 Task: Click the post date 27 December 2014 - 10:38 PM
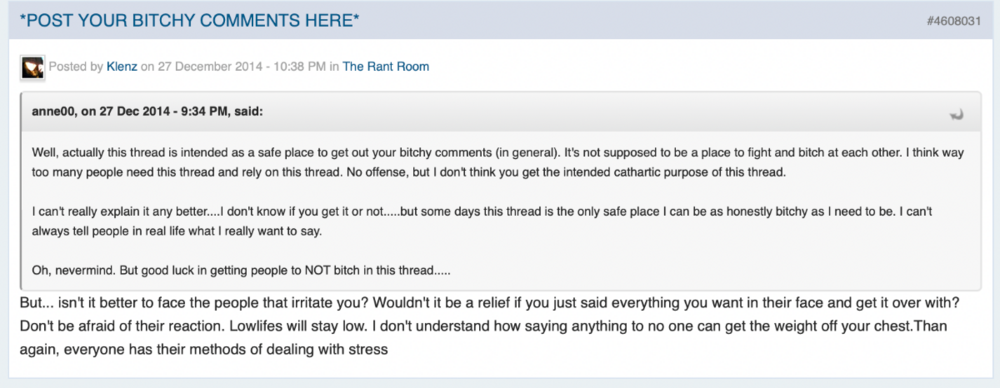point(242,66)
